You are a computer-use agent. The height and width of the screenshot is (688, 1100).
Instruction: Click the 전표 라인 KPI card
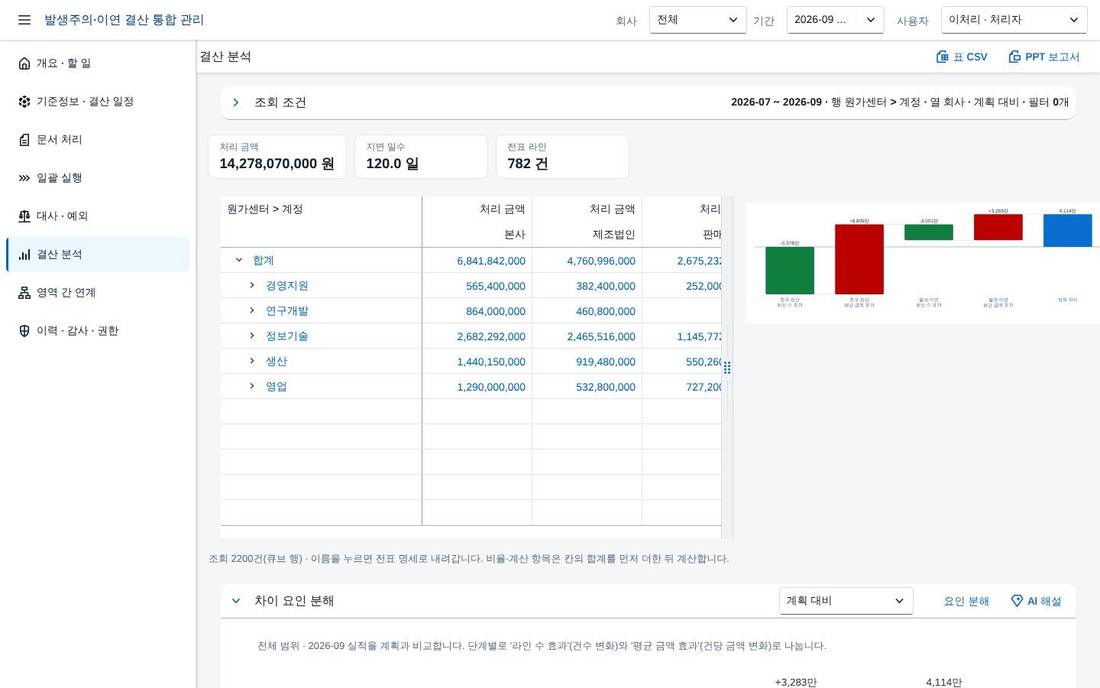tap(563, 156)
